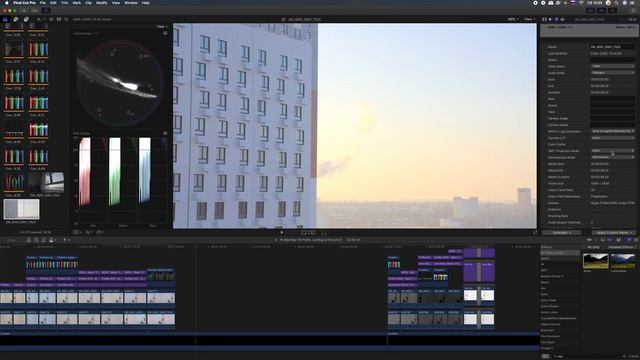Select the white building clip in browser
This screenshot has width=640, height=360.
[x=21, y=209]
